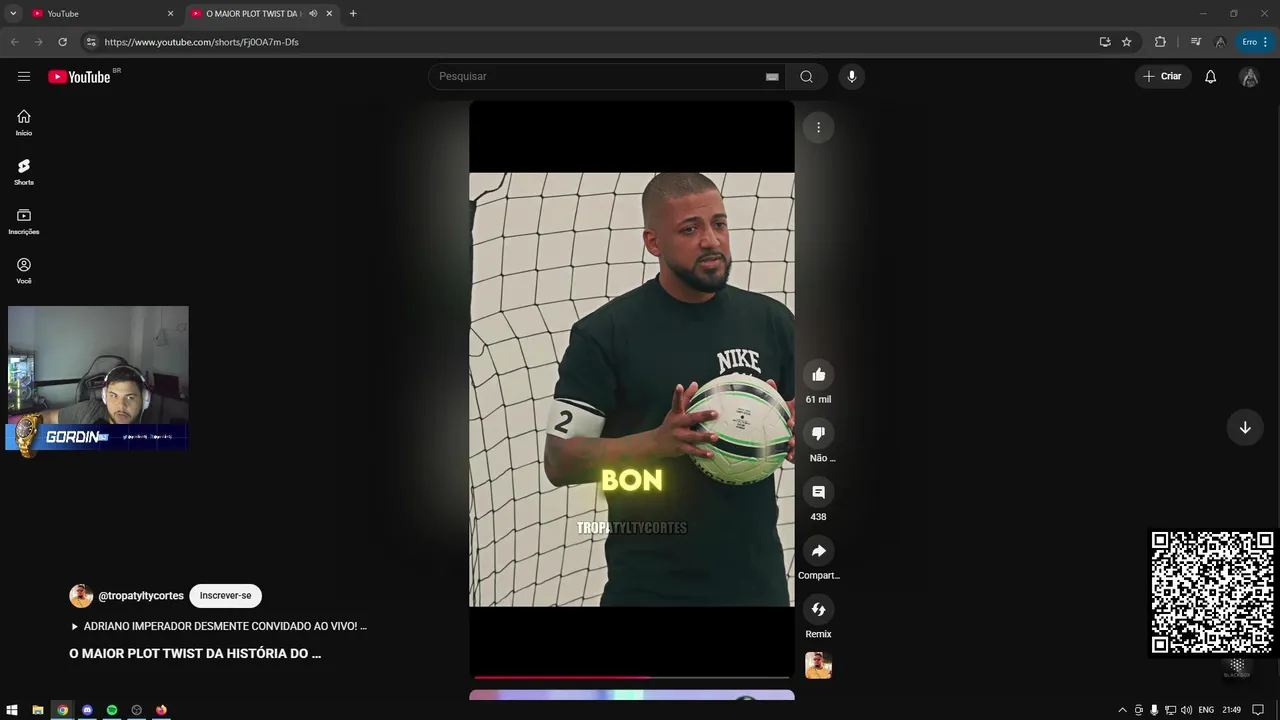Click the YouTube logo

[x=79, y=77]
